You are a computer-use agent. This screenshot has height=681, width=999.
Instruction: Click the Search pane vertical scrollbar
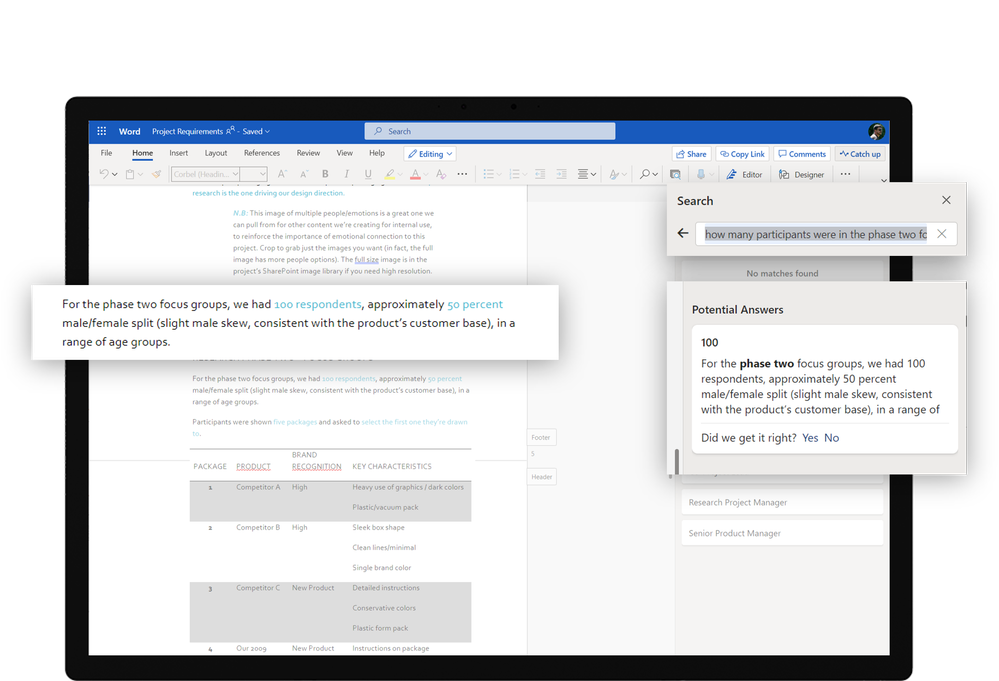[x=676, y=462]
